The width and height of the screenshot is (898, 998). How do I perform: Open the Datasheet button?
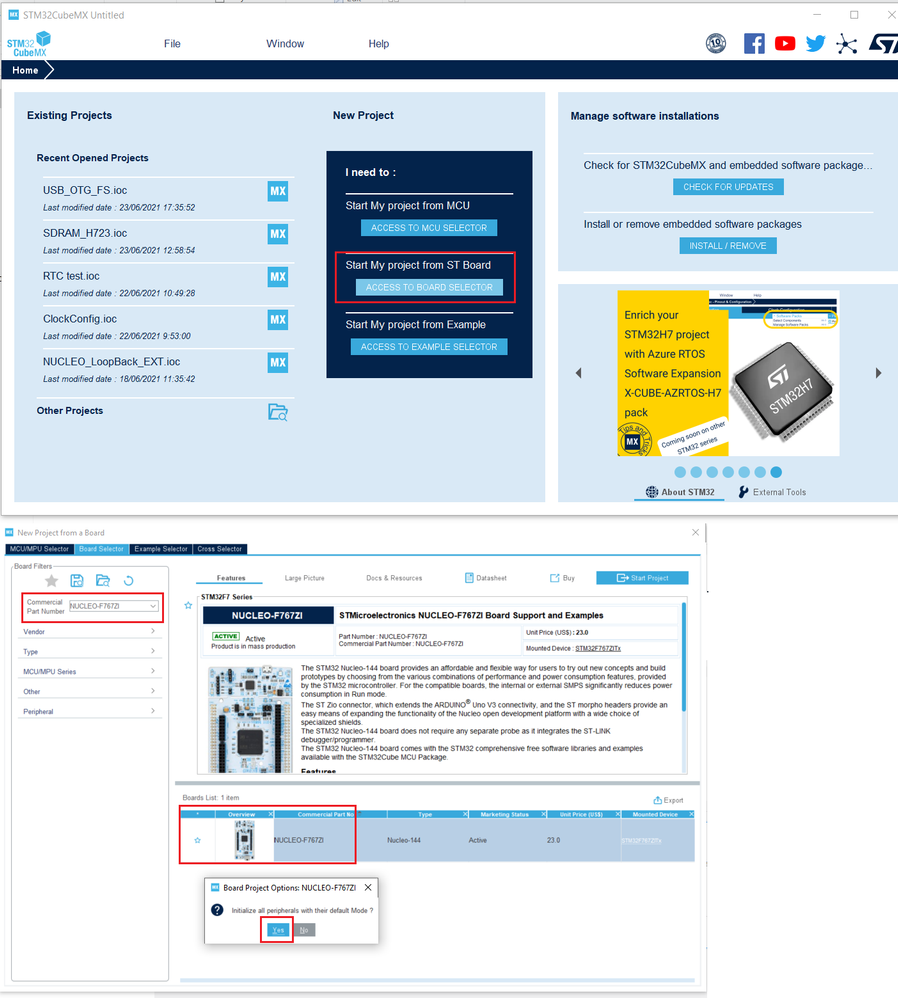point(486,578)
